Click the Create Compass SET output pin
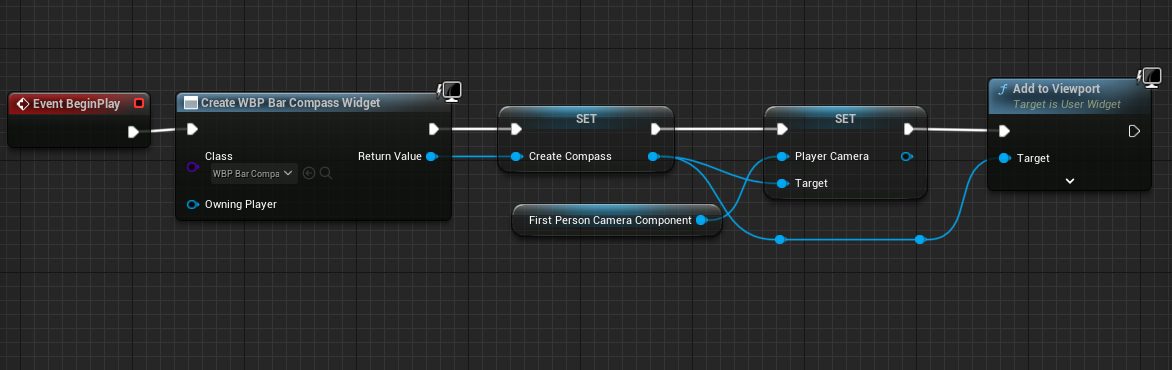 point(653,156)
